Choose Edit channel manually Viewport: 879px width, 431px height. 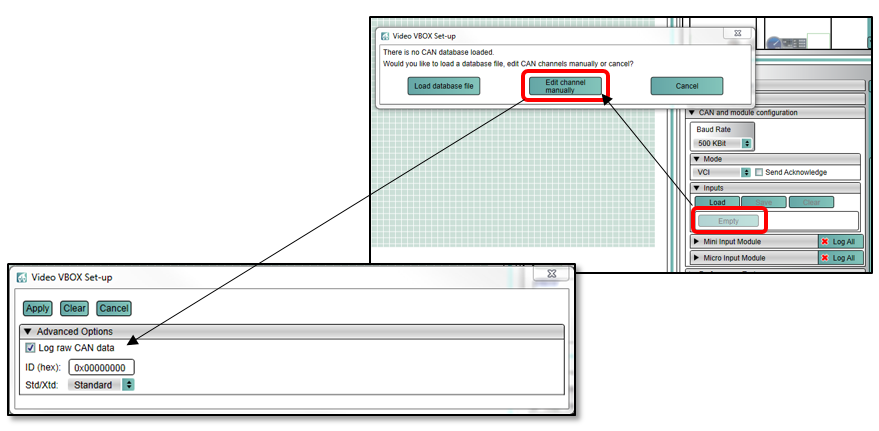click(x=566, y=86)
